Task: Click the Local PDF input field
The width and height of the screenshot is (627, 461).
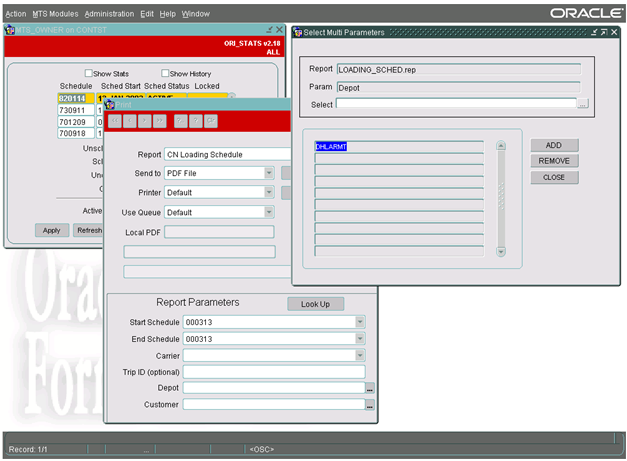Action: coord(219,232)
